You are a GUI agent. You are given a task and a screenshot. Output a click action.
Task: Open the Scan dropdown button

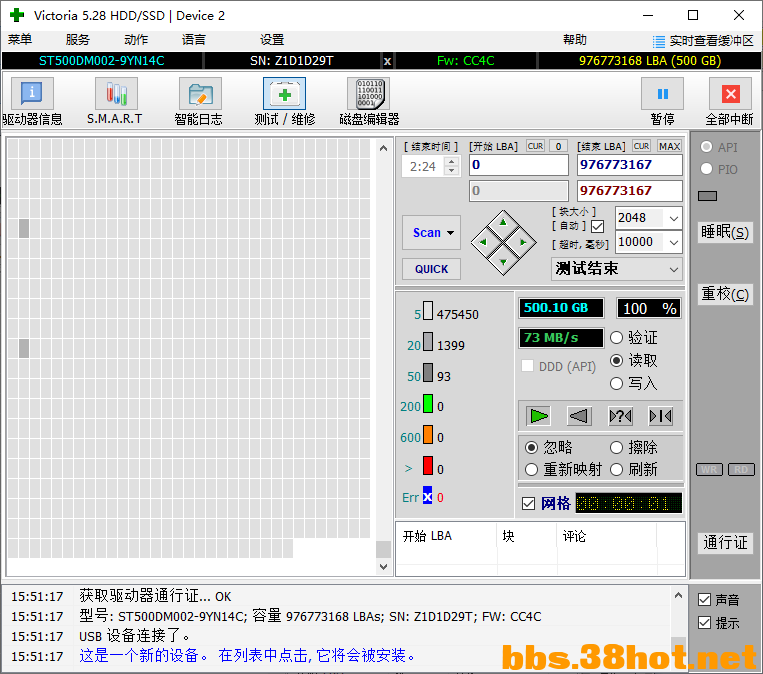432,233
